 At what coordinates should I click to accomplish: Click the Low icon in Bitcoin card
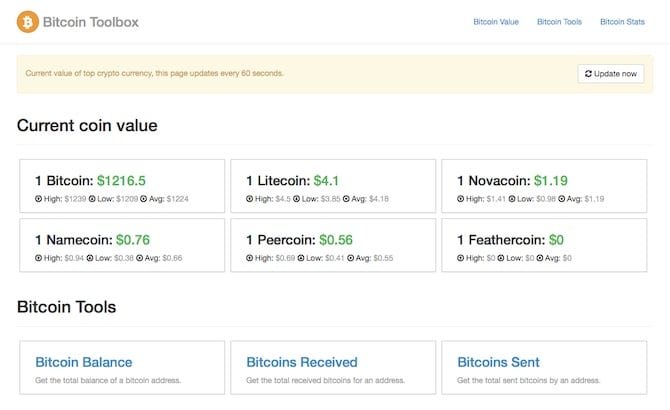click(92, 199)
